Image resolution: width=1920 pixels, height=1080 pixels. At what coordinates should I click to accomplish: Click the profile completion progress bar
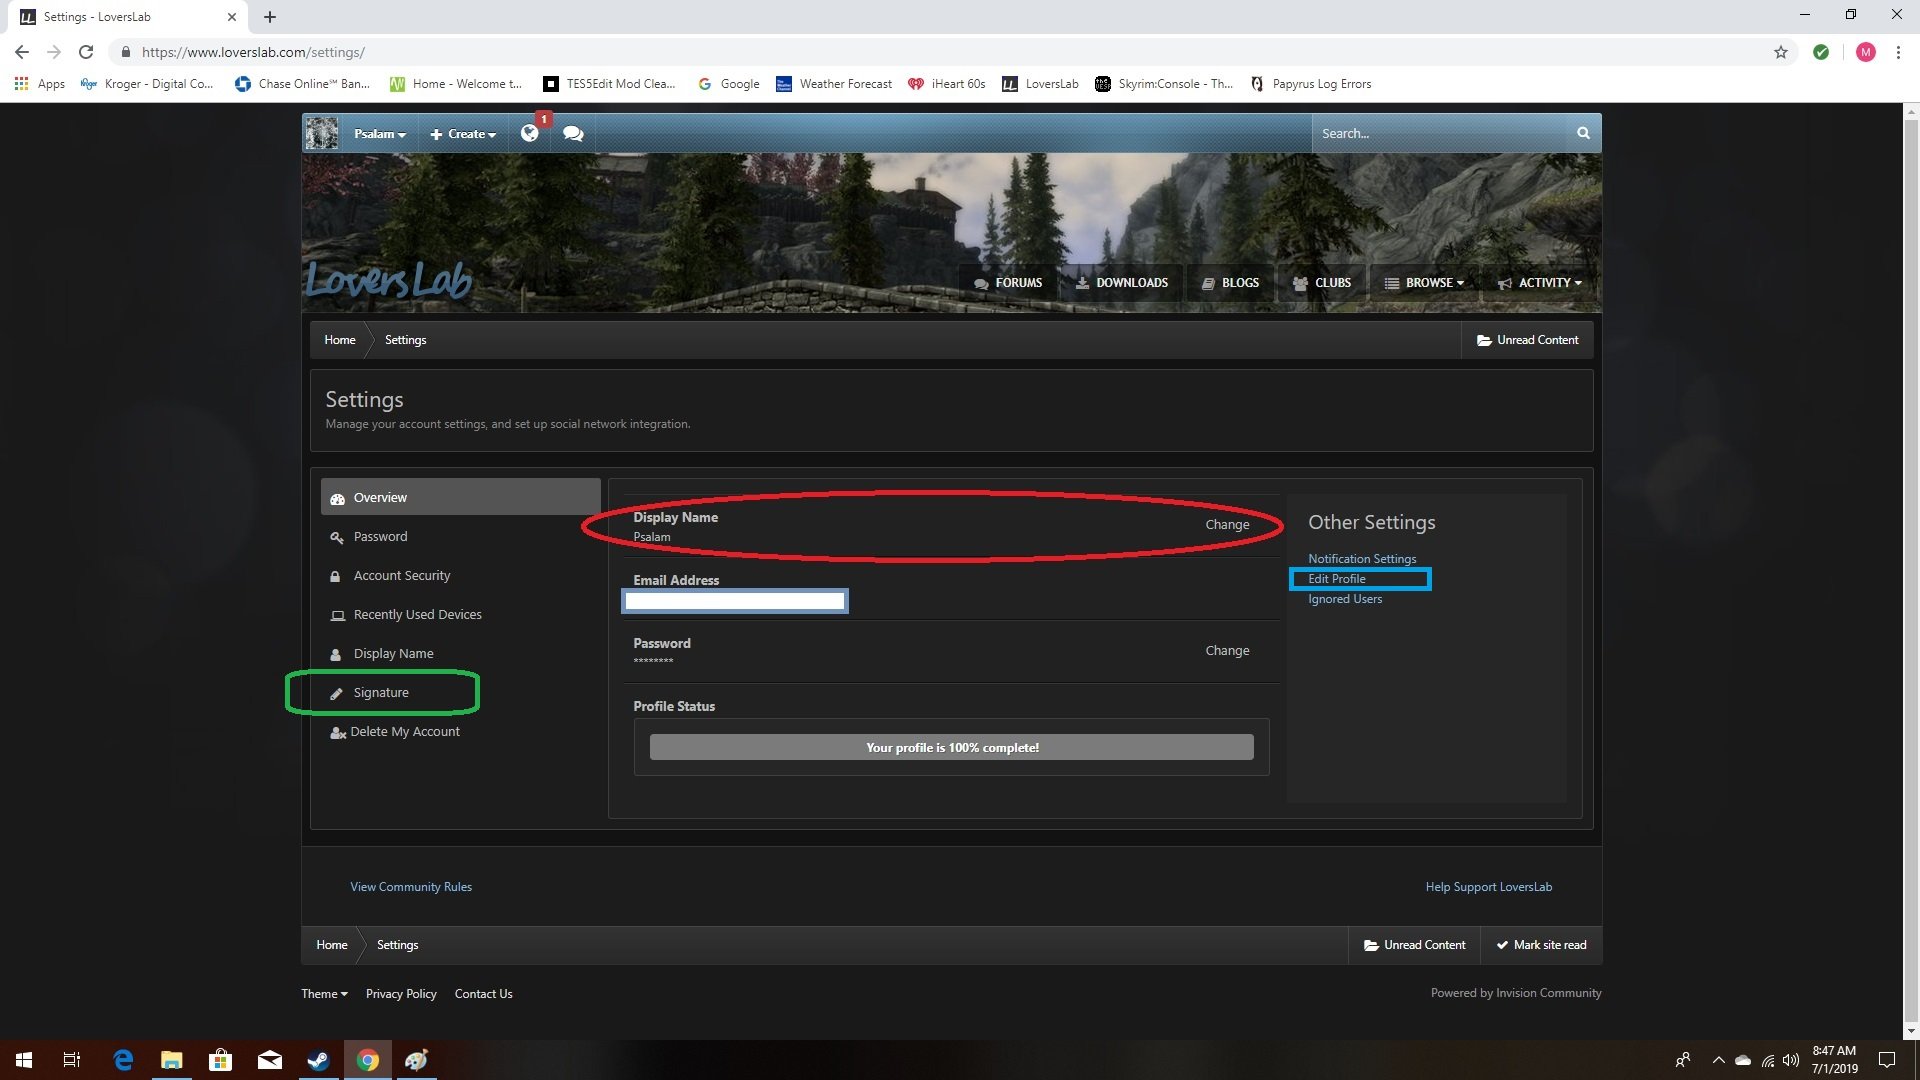pos(951,747)
